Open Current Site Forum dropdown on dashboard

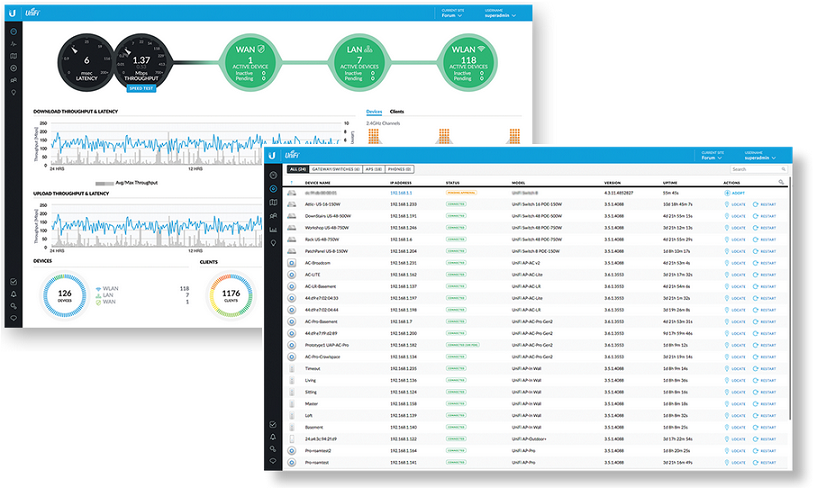tap(453, 15)
